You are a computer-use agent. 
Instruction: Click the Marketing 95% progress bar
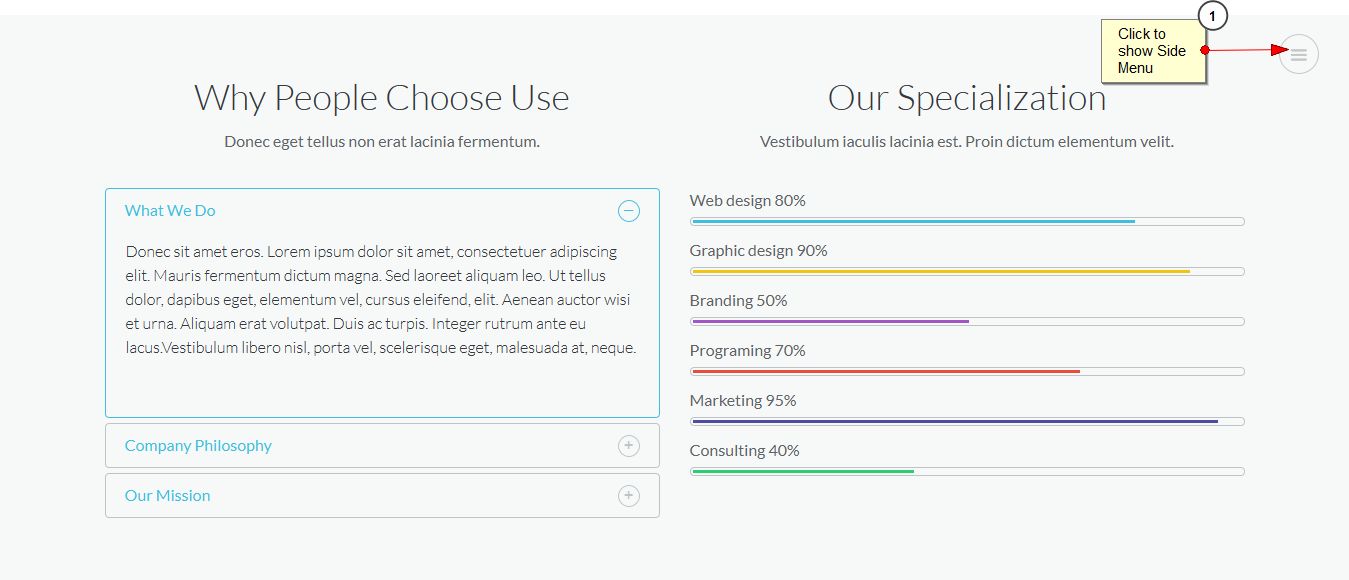967,421
